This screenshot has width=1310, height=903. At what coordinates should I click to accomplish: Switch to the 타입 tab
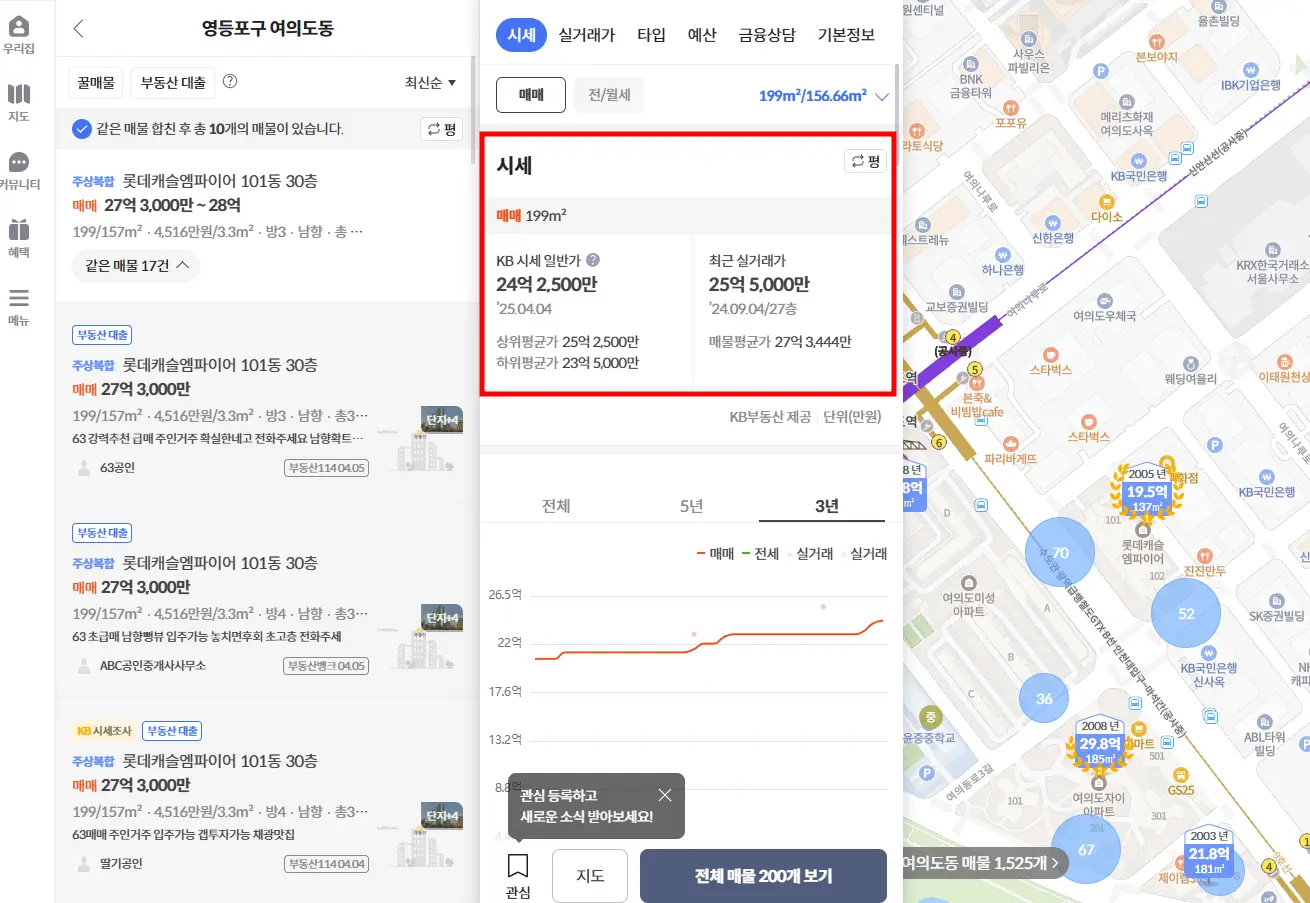pos(651,35)
